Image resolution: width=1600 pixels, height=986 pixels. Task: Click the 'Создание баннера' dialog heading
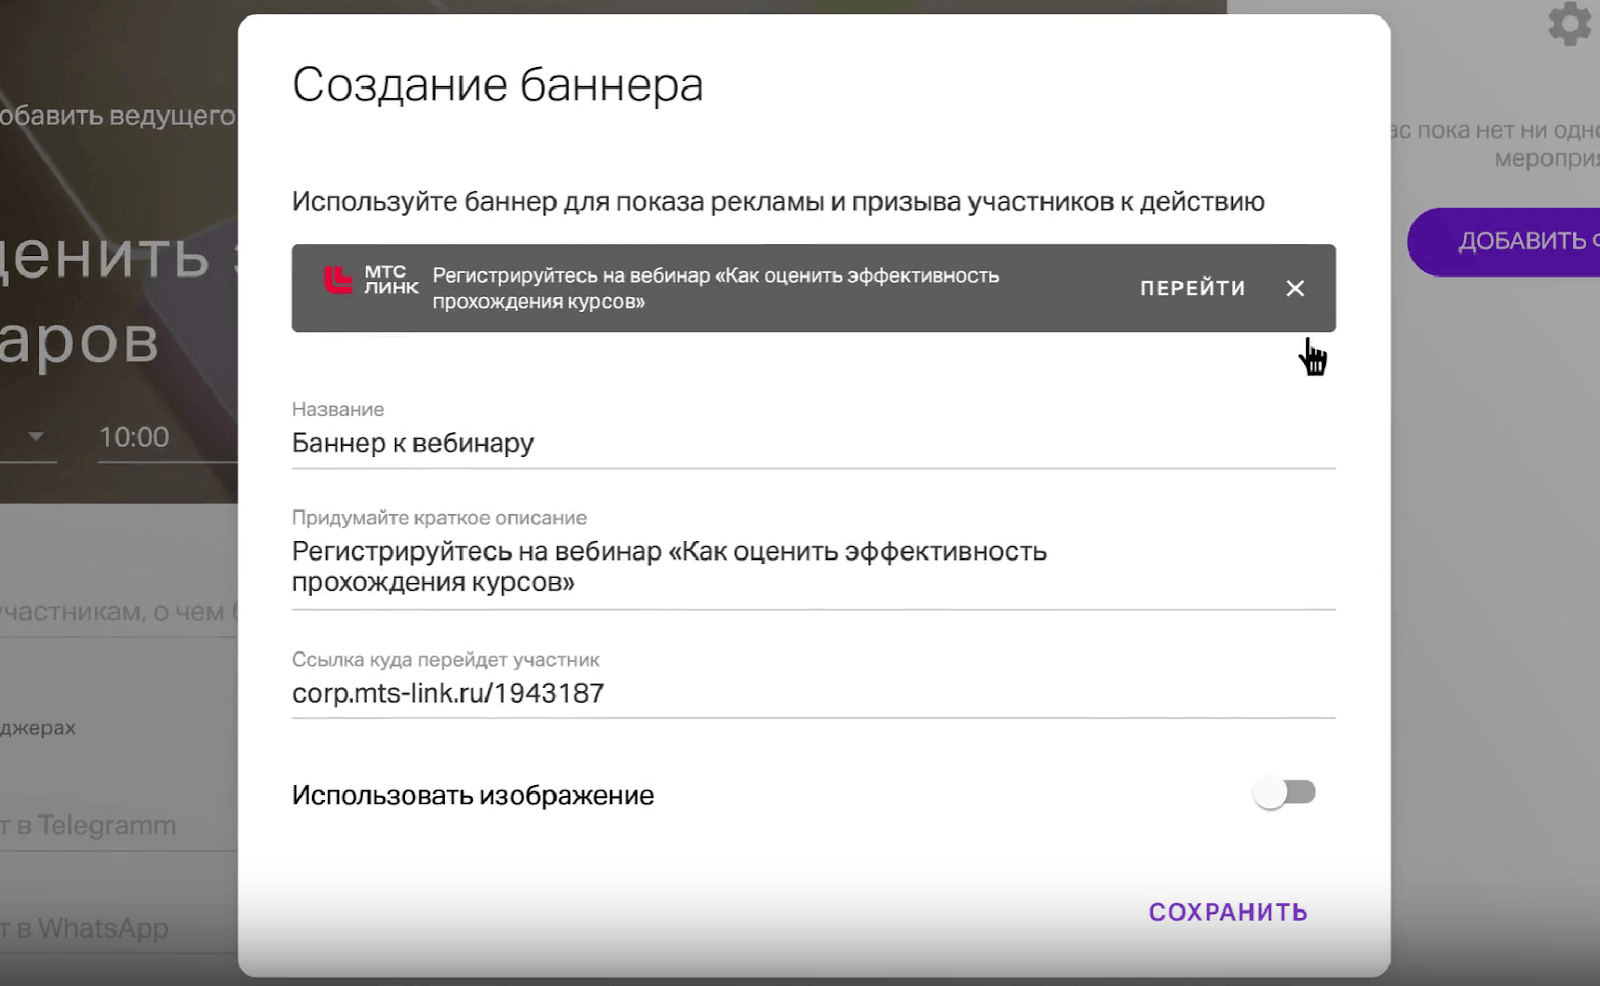click(497, 85)
